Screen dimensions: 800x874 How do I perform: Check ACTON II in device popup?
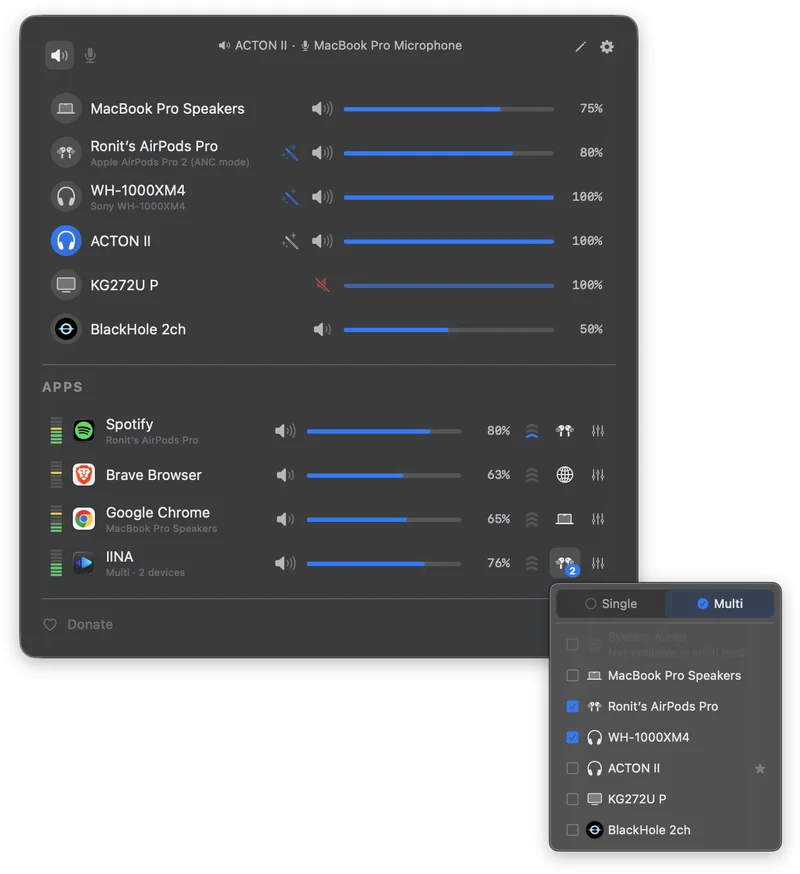pyautogui.click(x=573, y=768)
